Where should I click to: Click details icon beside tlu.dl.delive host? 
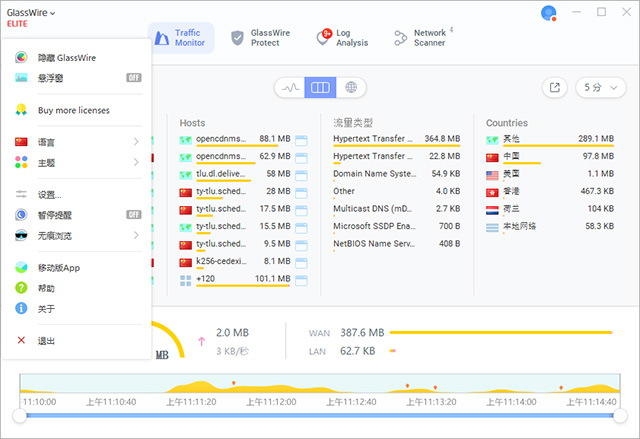(300, 174)
